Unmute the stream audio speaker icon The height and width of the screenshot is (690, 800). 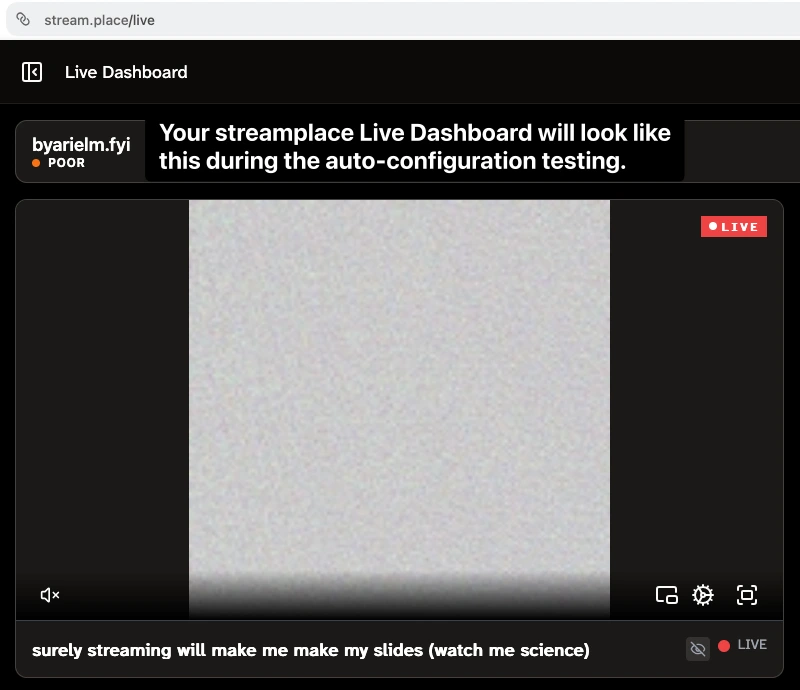click(50, 595)
